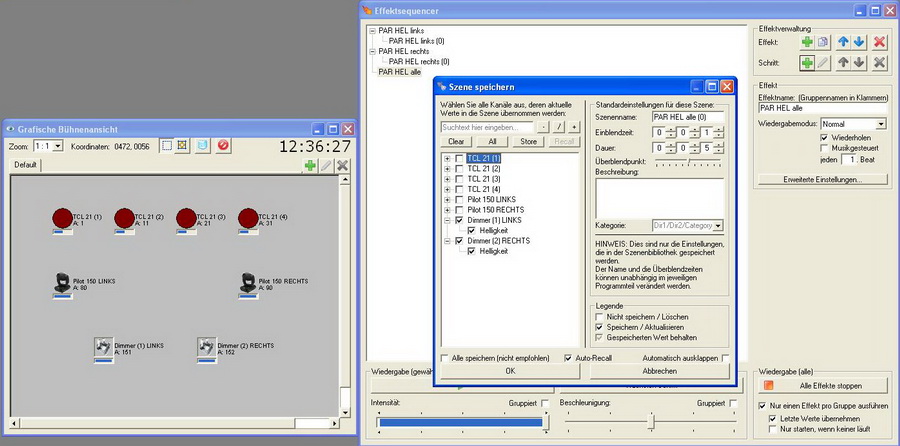Viewport: 900px width, 446px height.
Task: Open the Zoom 1:1 dropdown
Action: [x=57, y=146]
